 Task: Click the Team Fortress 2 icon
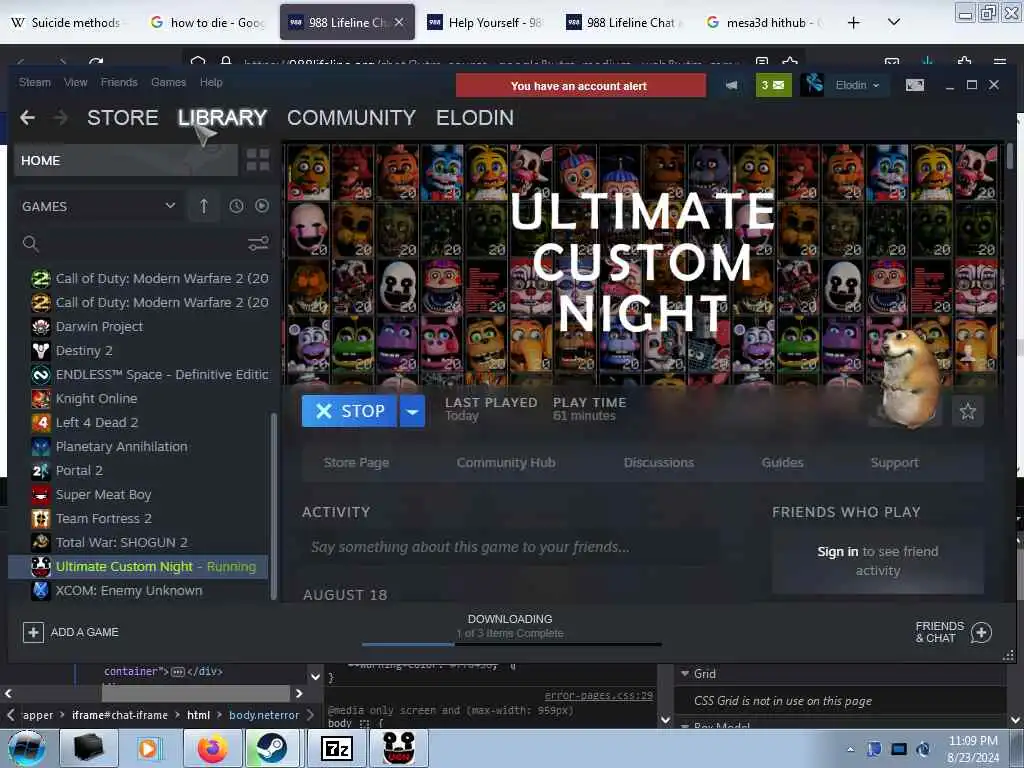click(x=40, y=519)
